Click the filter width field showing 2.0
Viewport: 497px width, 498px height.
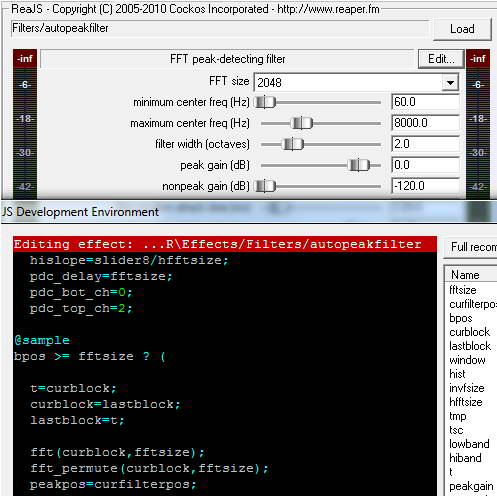pos(425,144)
